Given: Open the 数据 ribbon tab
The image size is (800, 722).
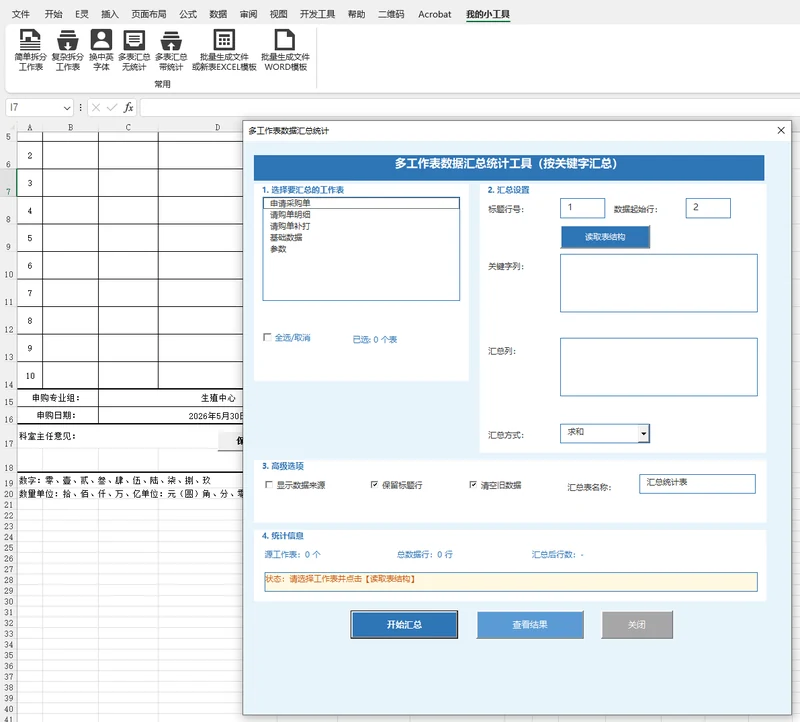Looking at the screenshot, I should 218,14.
